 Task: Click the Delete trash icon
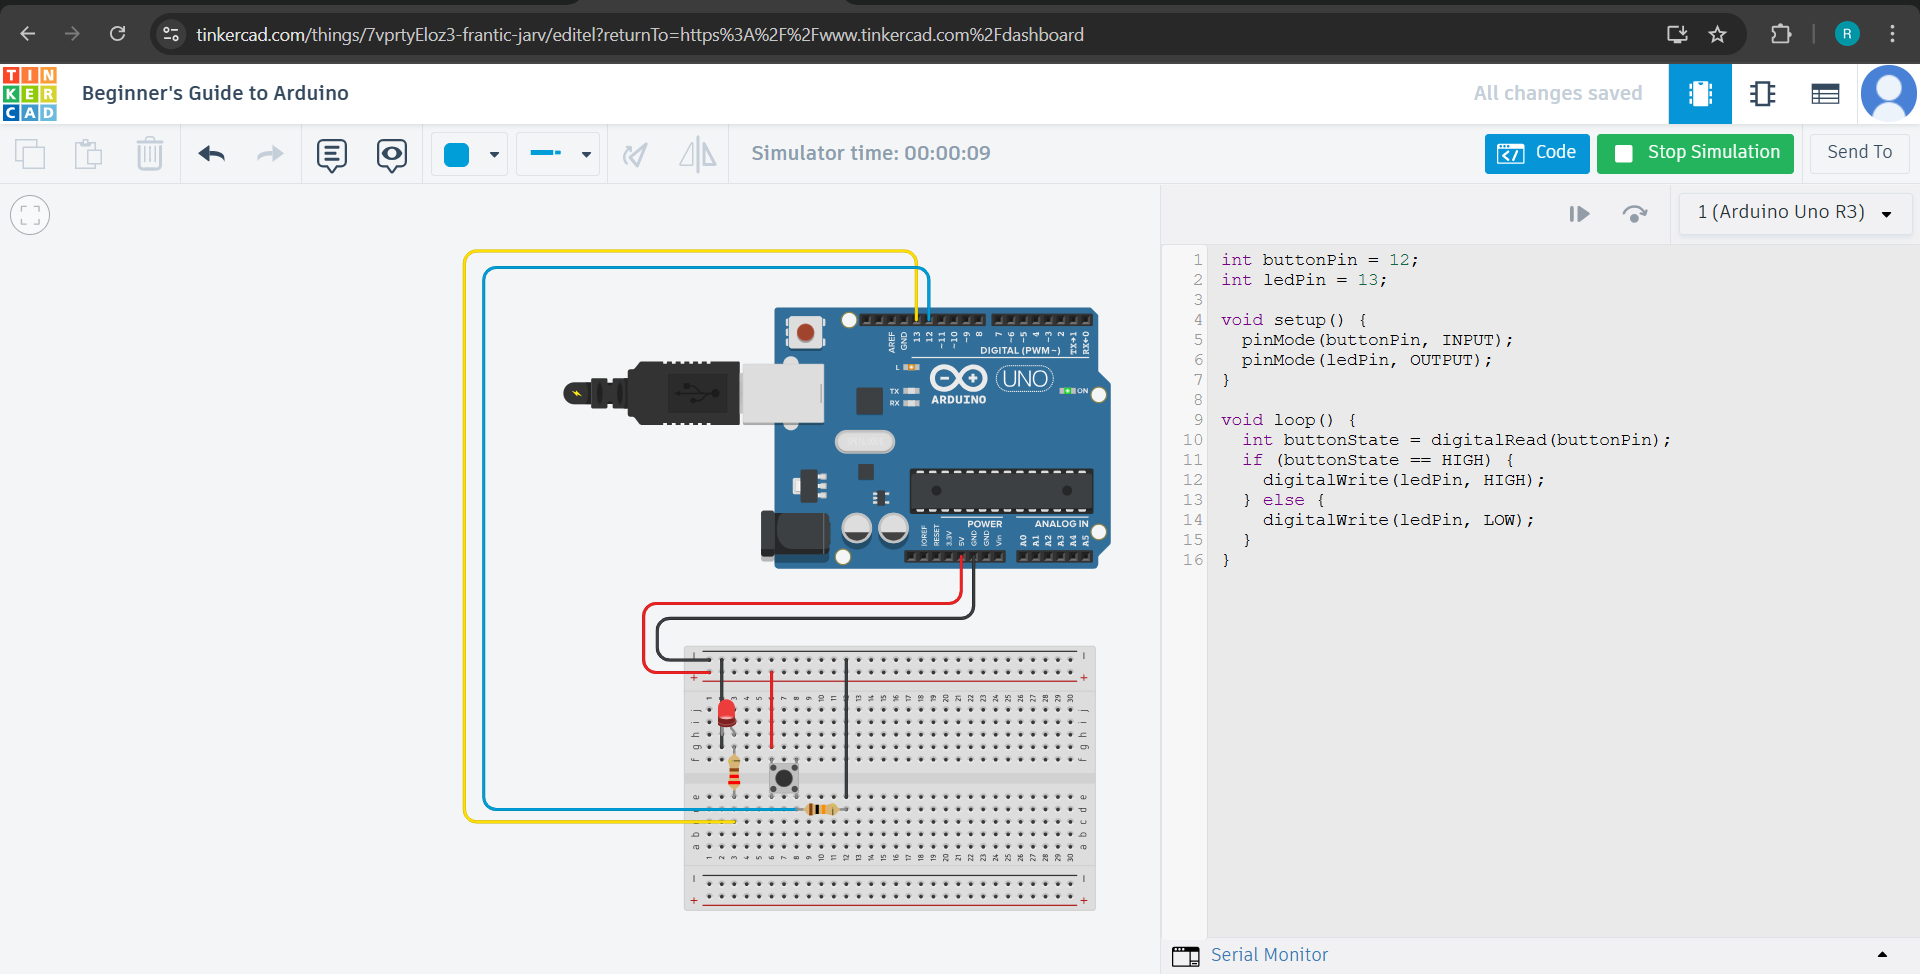point(150,154)
